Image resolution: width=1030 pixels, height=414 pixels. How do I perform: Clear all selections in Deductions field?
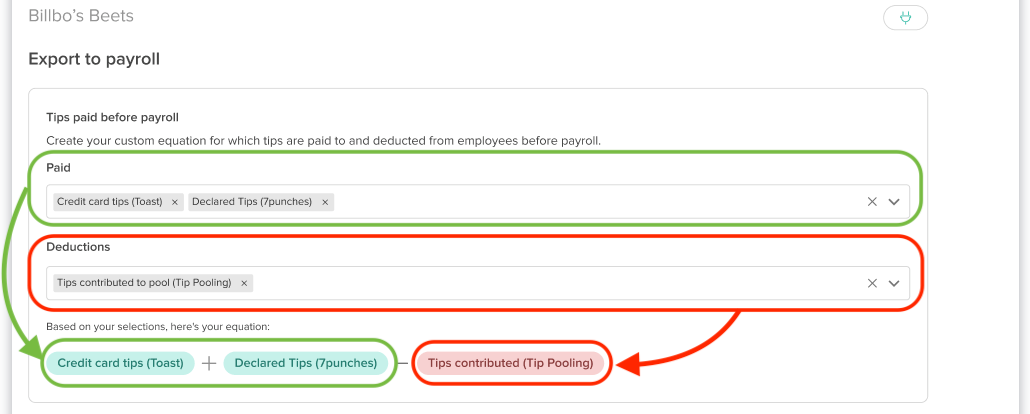[872, 283]
